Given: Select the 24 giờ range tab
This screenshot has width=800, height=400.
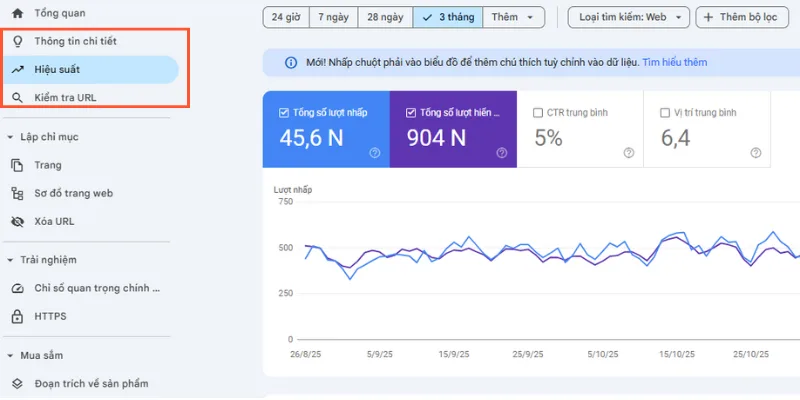Looking at the screenshot, I should (x=286, y=17).
